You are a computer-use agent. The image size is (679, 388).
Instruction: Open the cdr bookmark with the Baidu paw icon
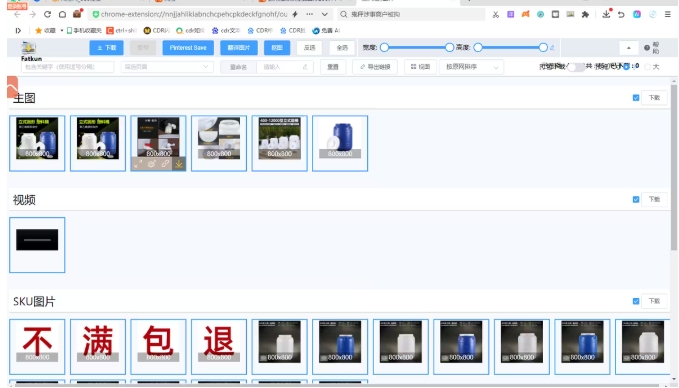coord(226,30)
